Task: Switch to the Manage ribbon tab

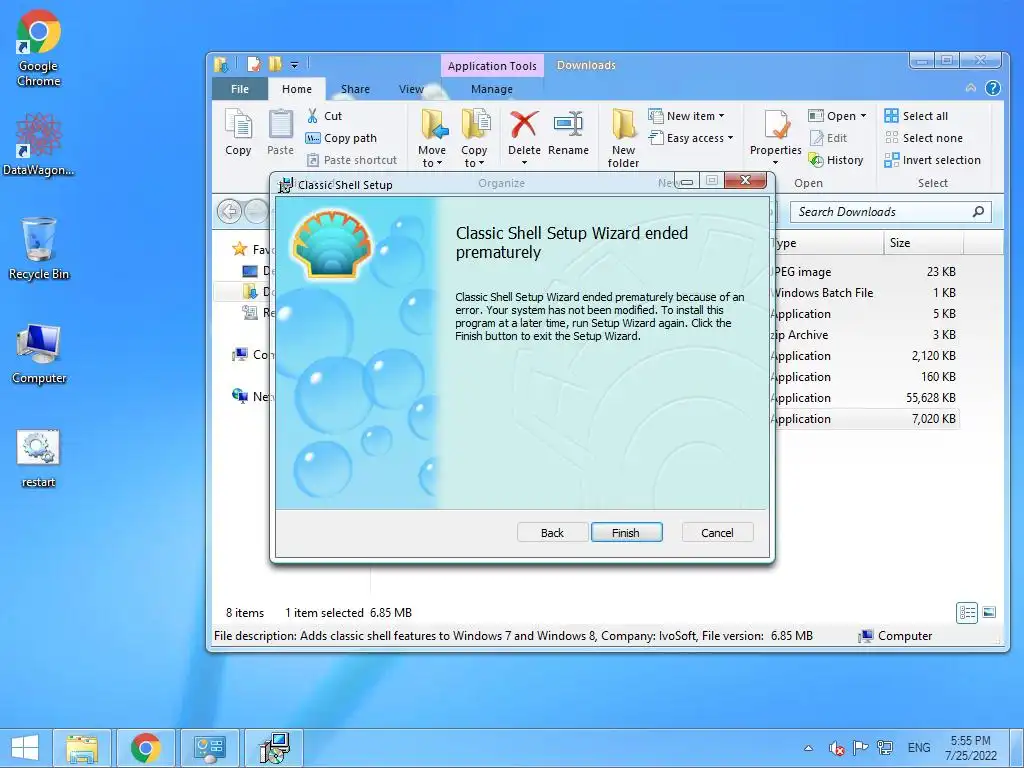Action: pyautogui.click(x=492, y=89)
